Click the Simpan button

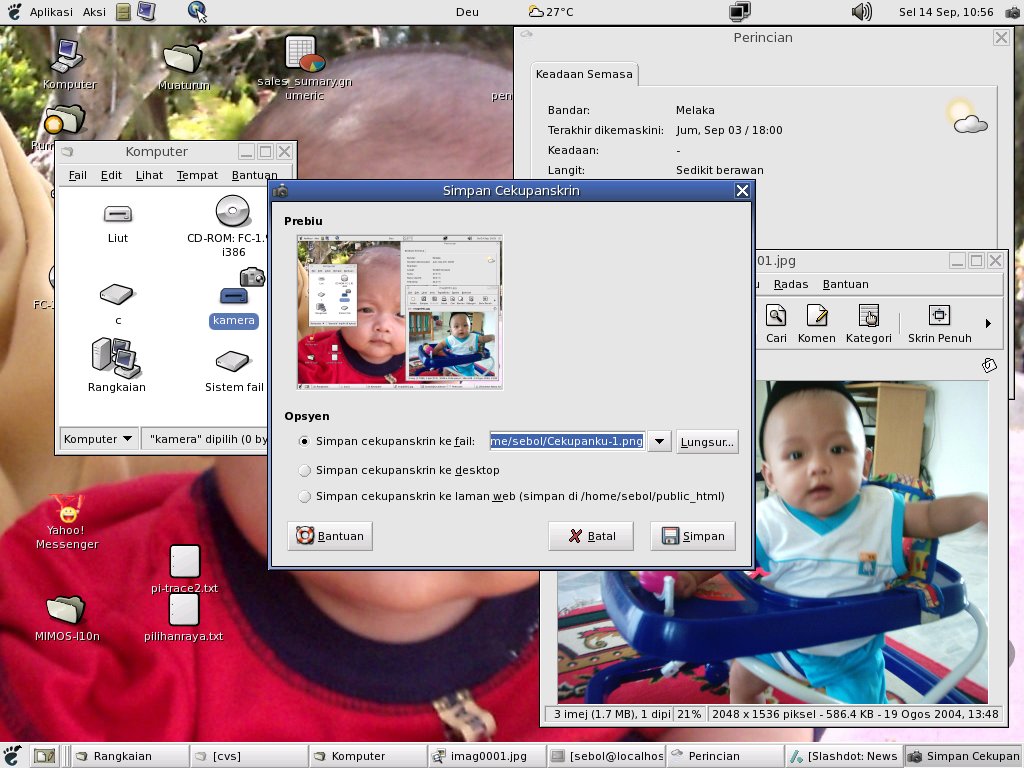[693, 536]
